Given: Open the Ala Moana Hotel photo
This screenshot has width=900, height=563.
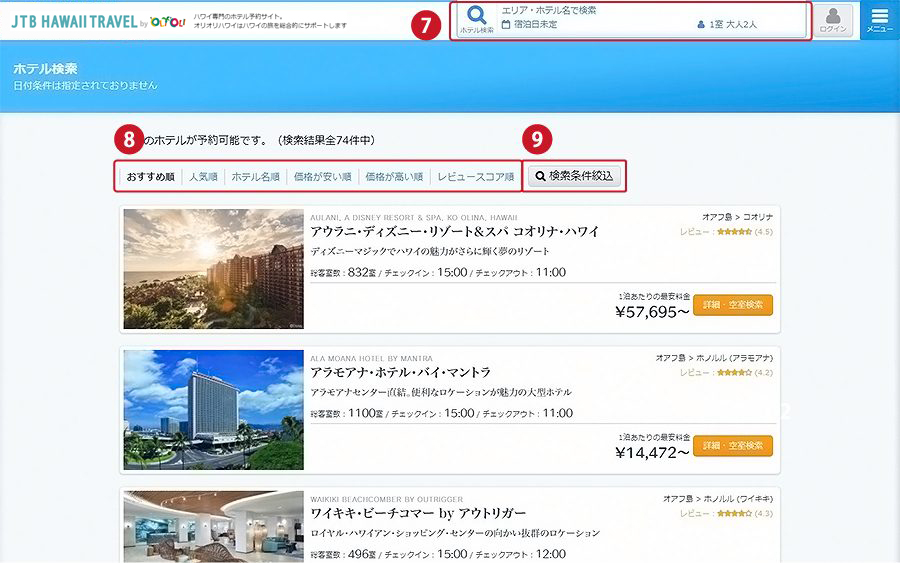Looking at the screenshot, I should [x=214, y=410].
